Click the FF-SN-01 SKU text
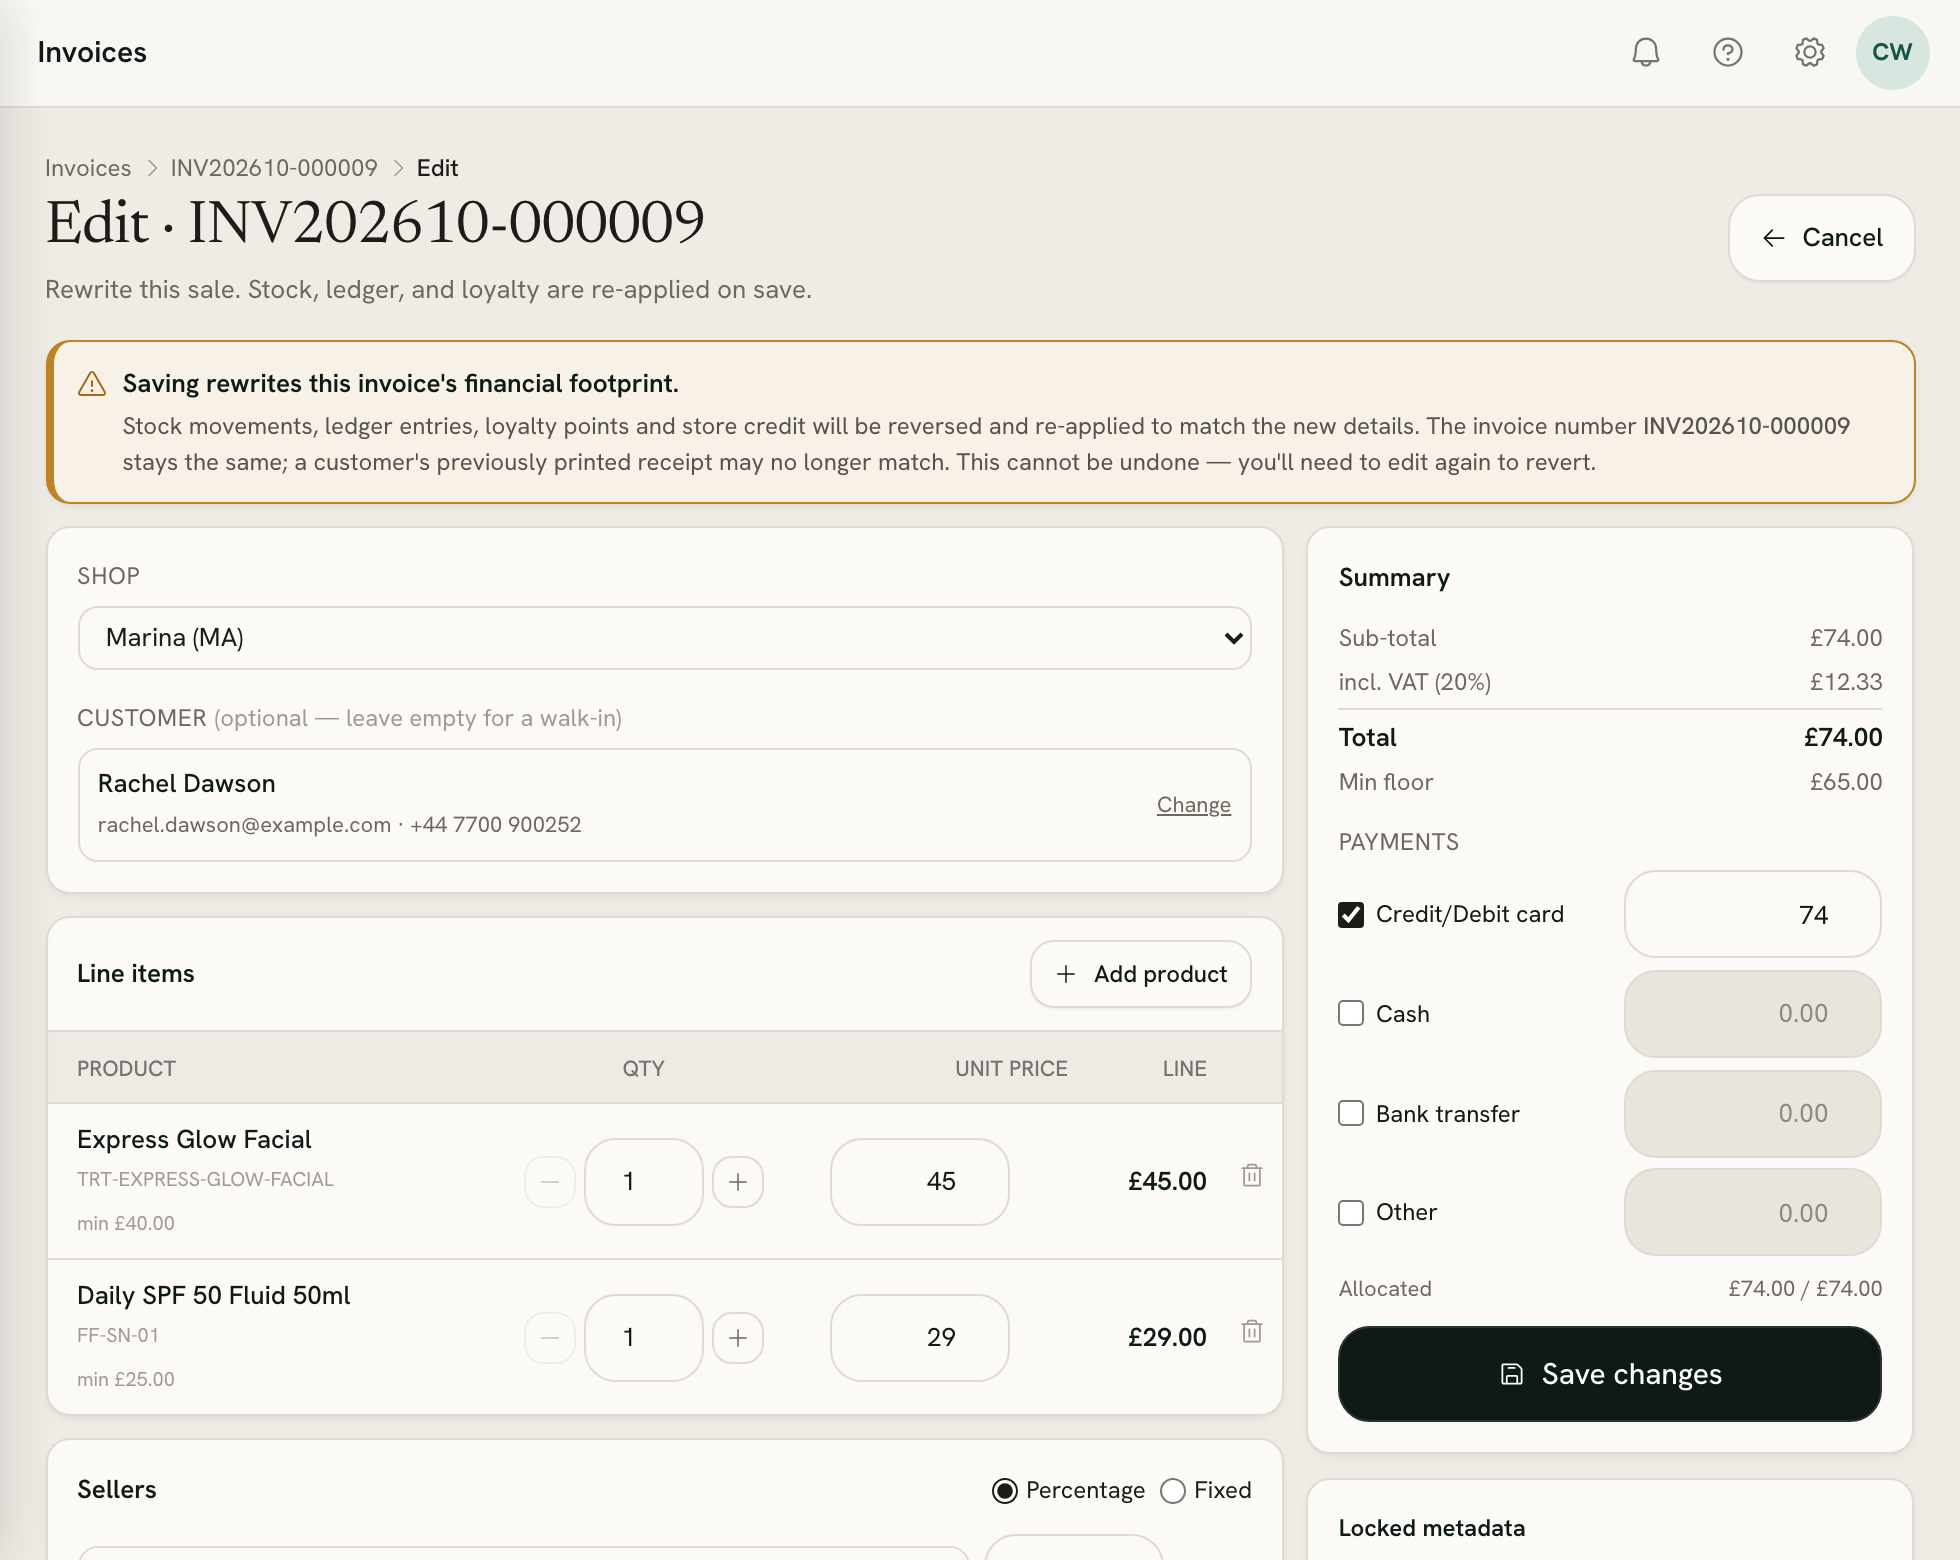1960x1560 pixels. [118, 1335]
